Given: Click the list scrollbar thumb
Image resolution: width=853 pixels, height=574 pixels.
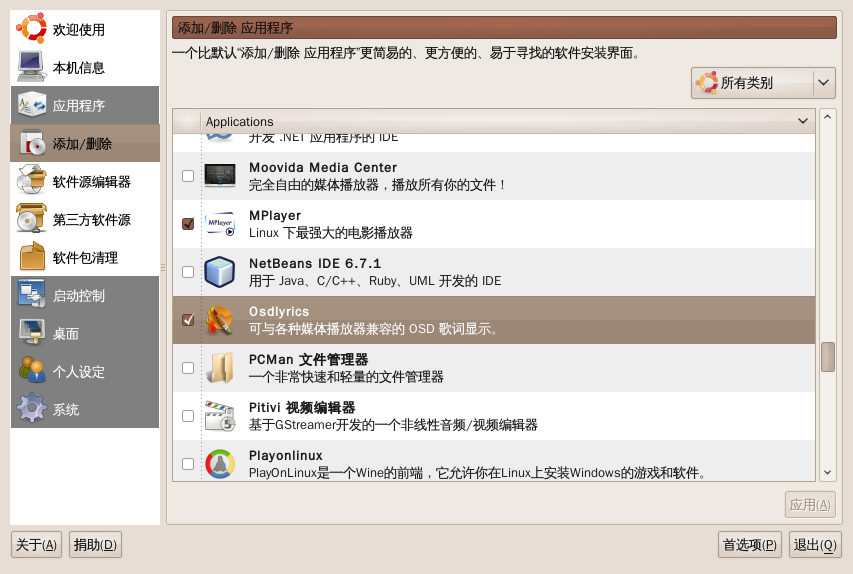Looking at the screenshot, I should pos(828,356).
